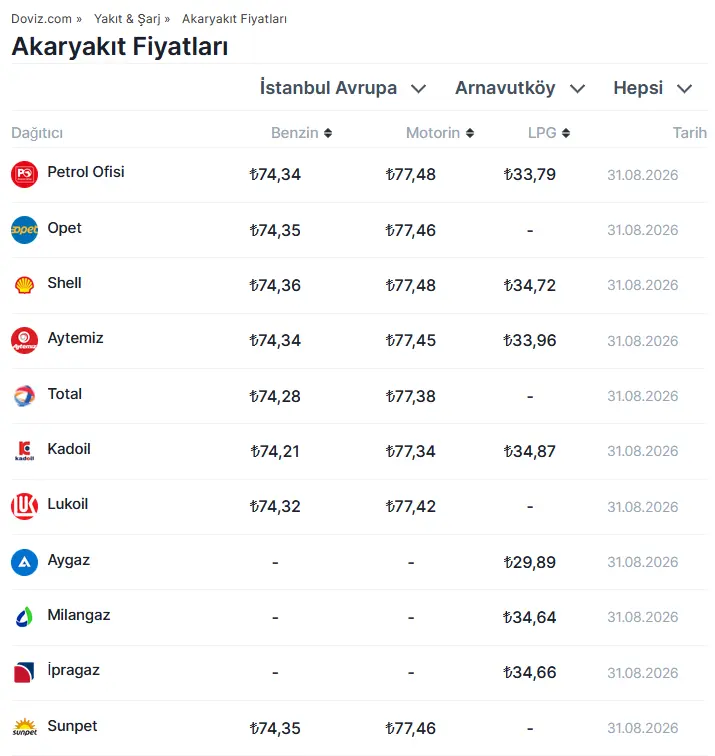Click the Lukoil logo icon
This screenshot has width=715, height=756.
[24, 506]
